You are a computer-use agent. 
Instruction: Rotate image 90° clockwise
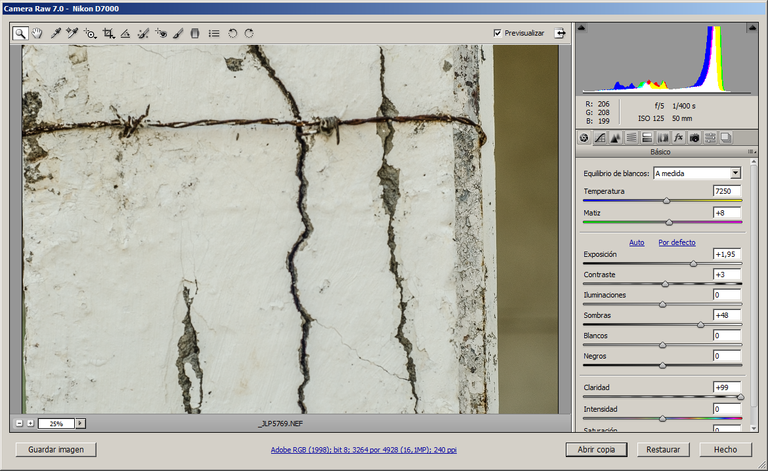tap(249, 33)
